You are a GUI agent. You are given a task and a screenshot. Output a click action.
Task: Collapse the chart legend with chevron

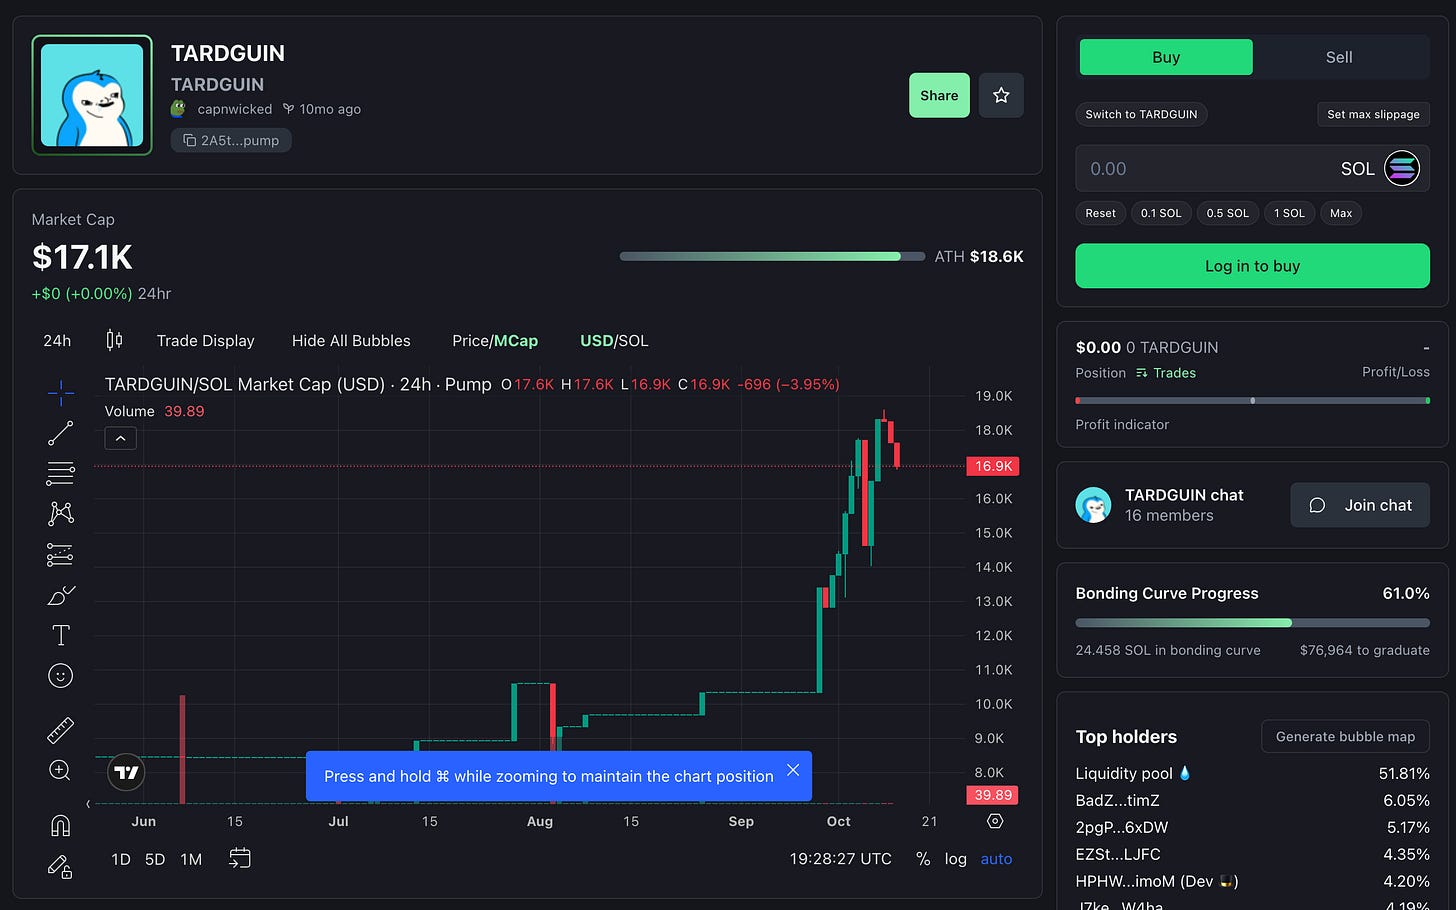pyautogui.click(x=120, y=438)
